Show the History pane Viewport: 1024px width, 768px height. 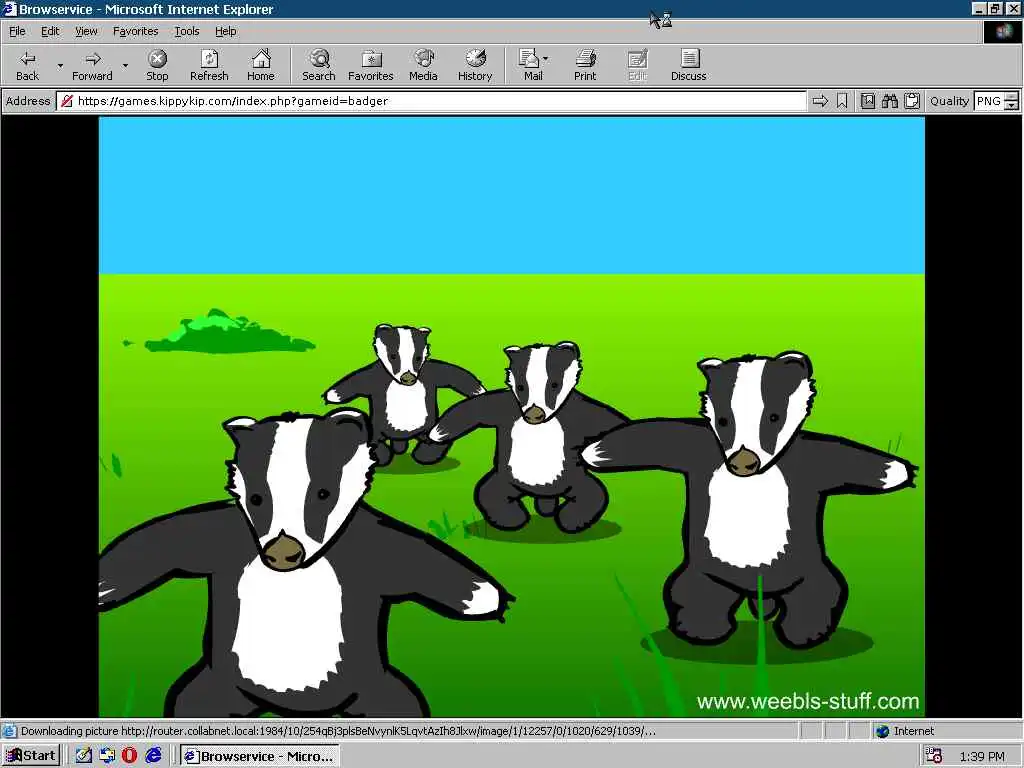[x=475, y=65]
